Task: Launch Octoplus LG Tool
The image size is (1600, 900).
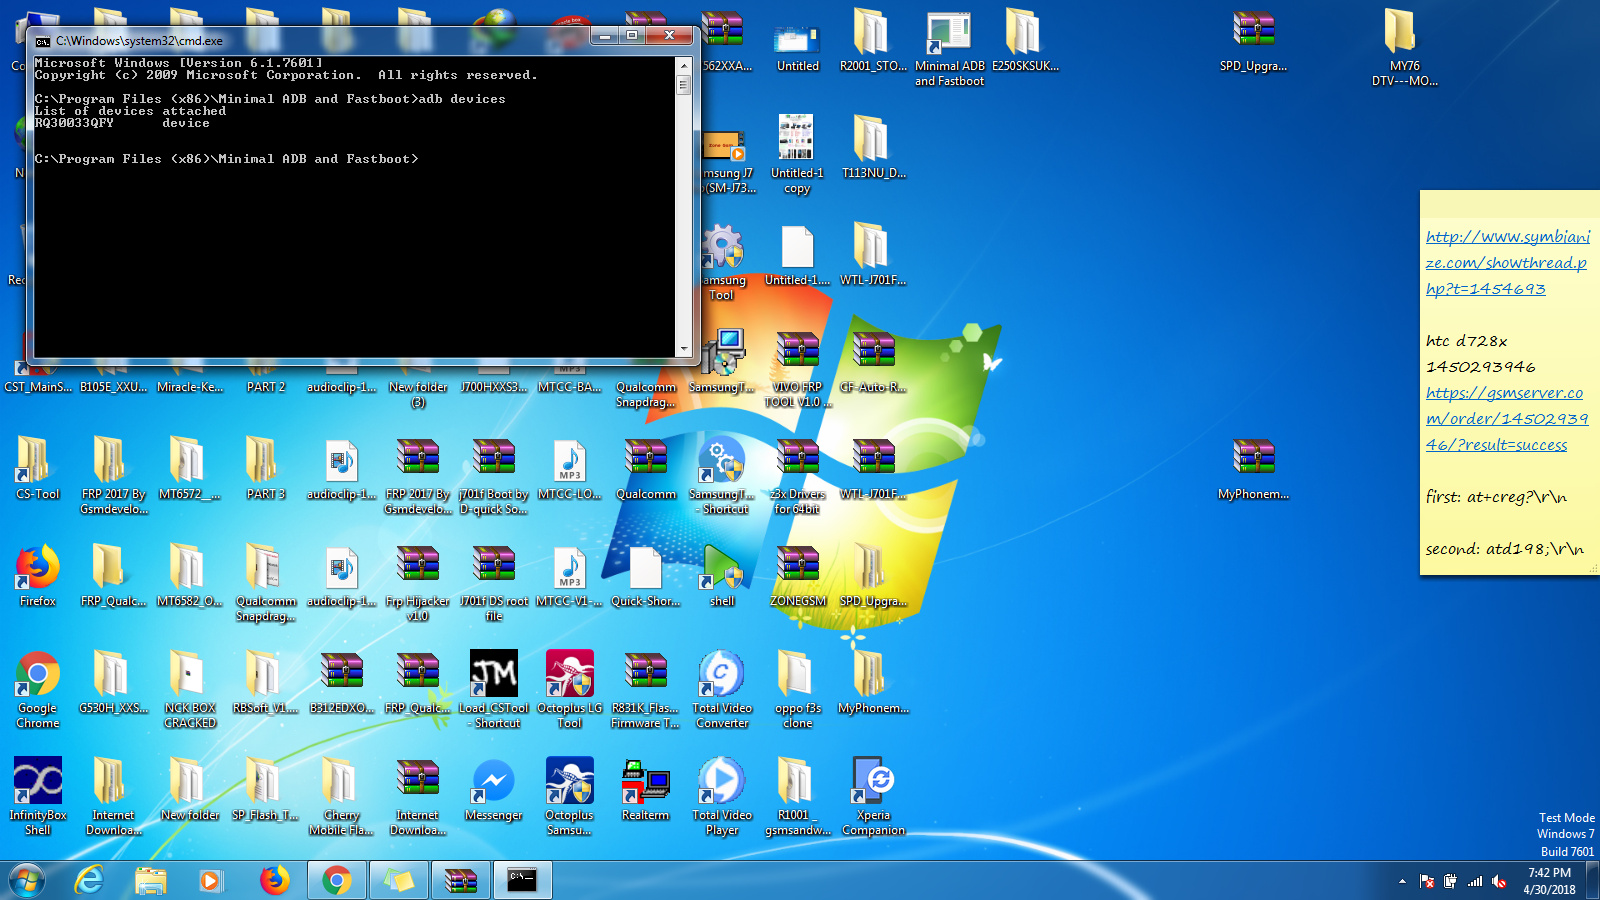Action: pyautogui.click(x=569, y=689)
